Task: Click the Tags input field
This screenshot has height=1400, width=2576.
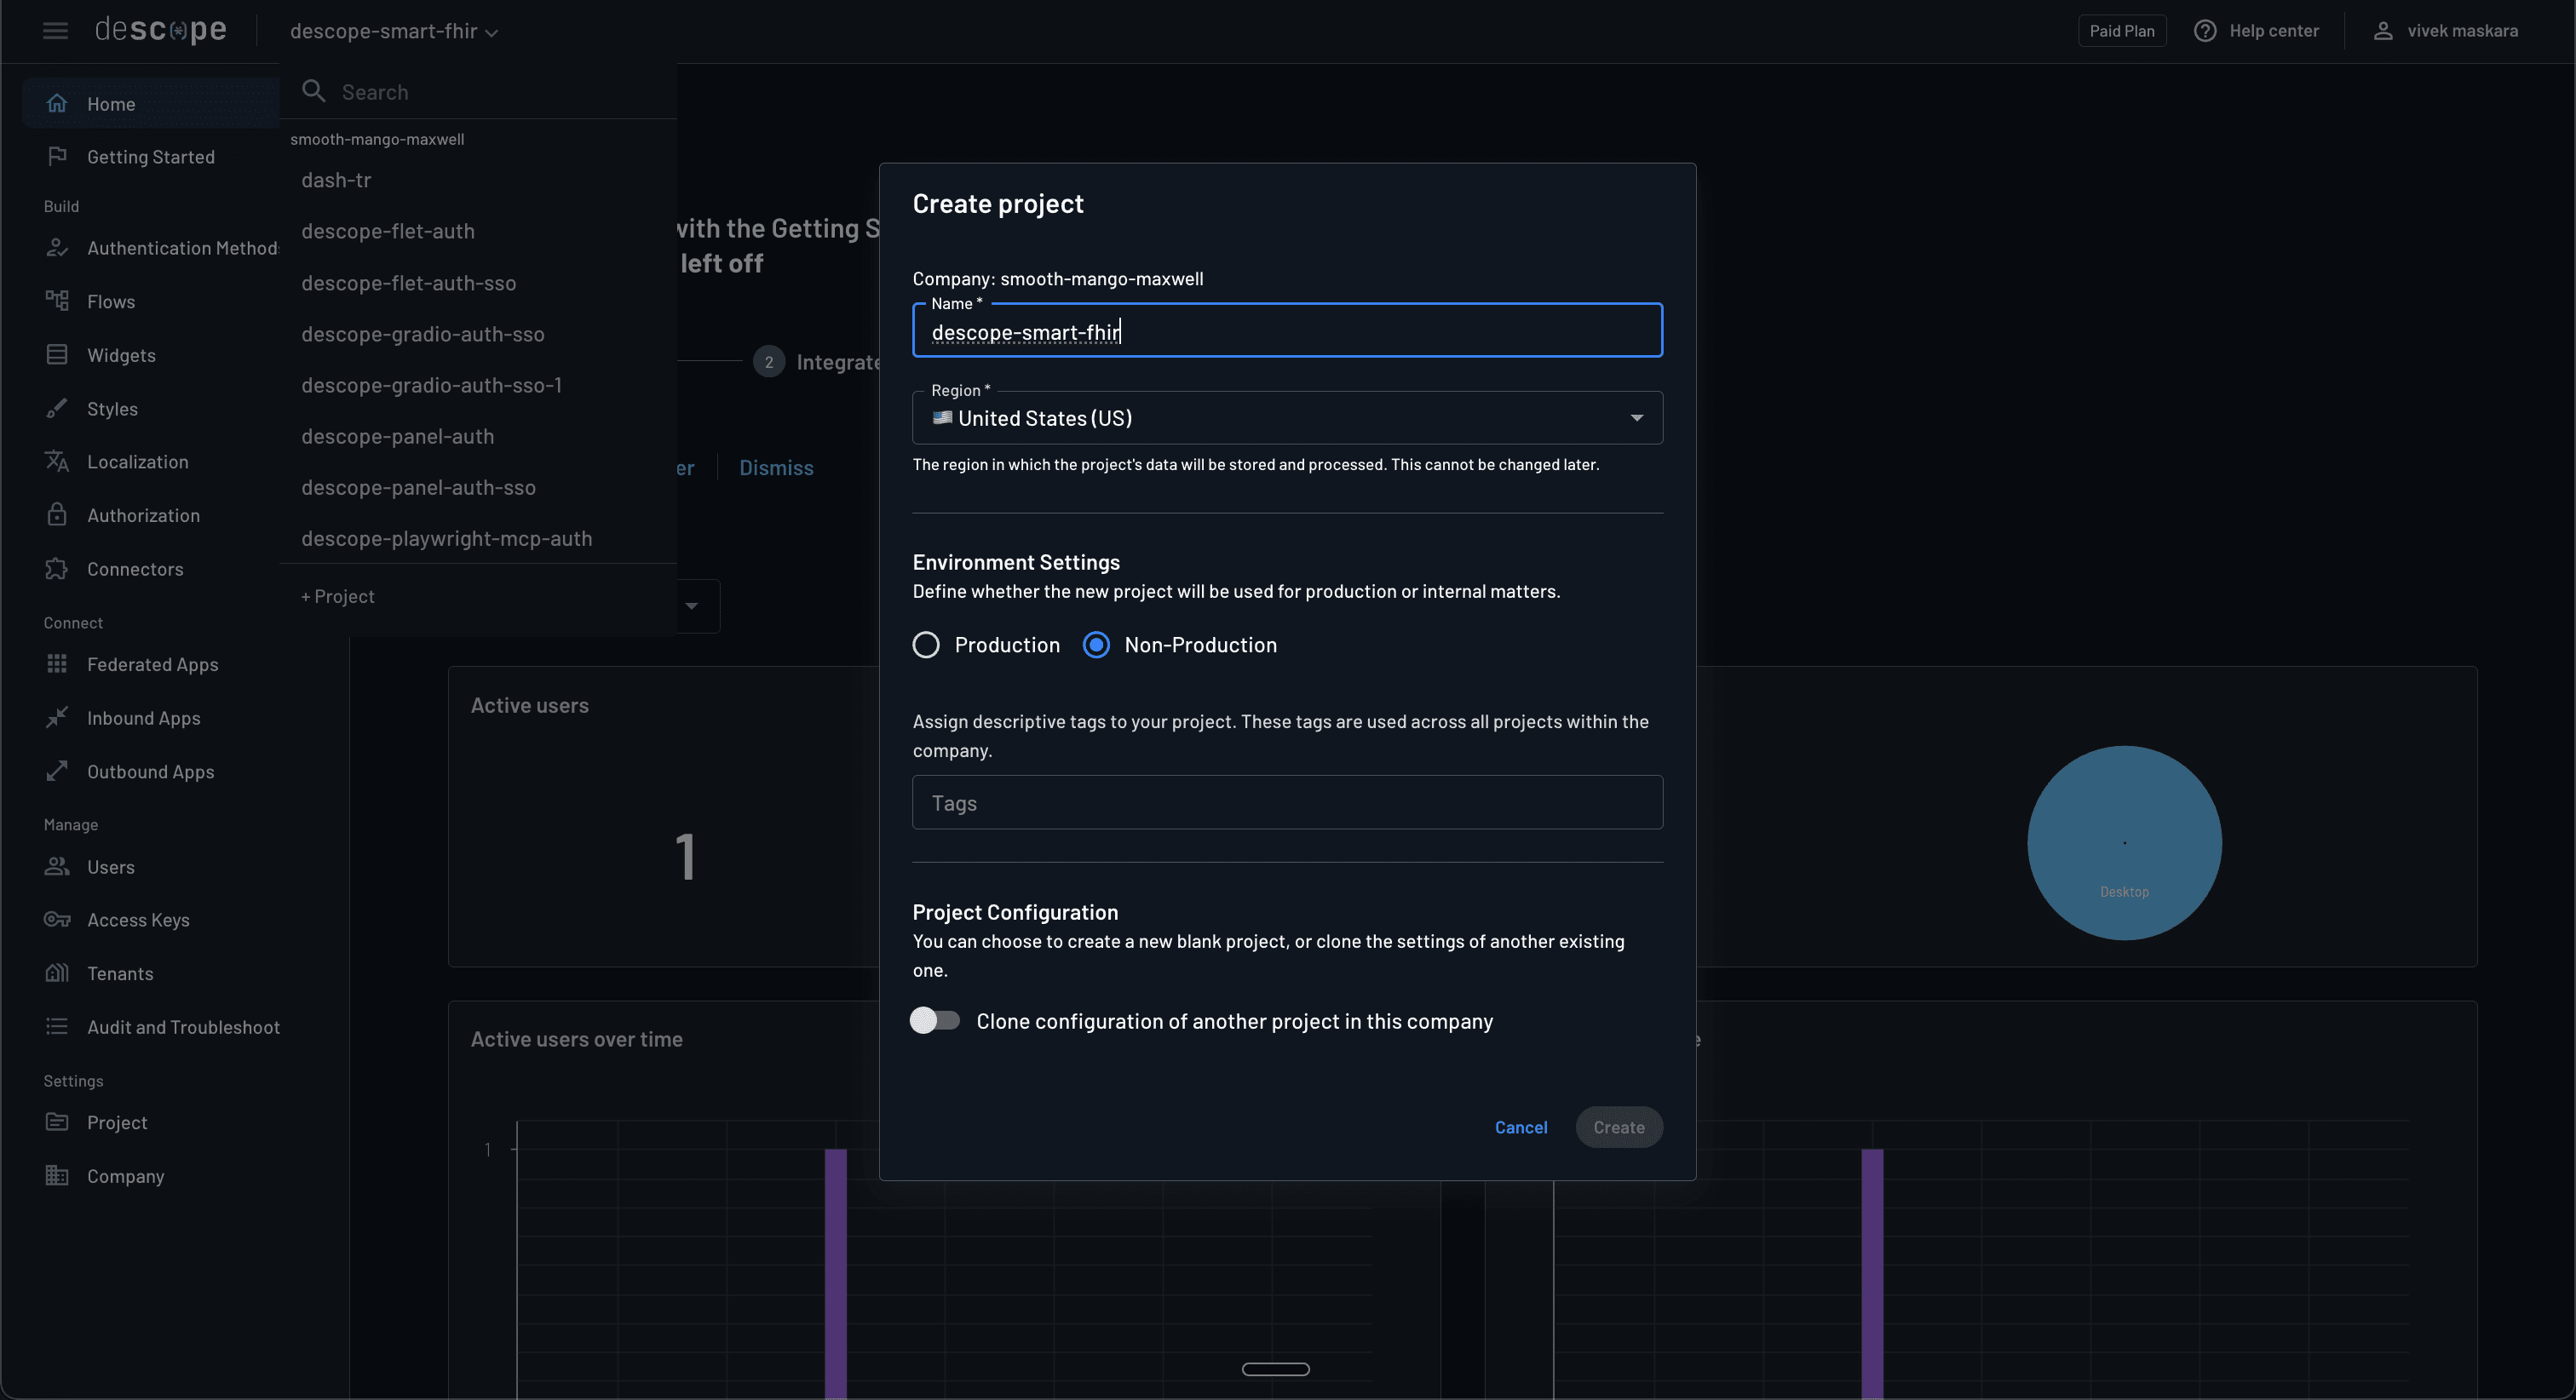Action: click(x=1287, y=802)
